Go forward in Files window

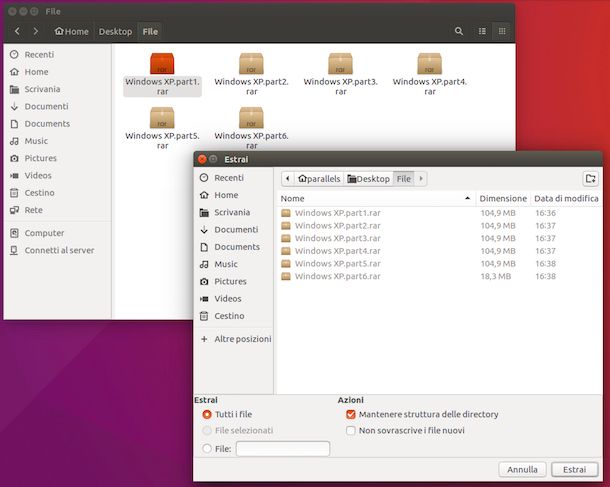pos(35,31)
